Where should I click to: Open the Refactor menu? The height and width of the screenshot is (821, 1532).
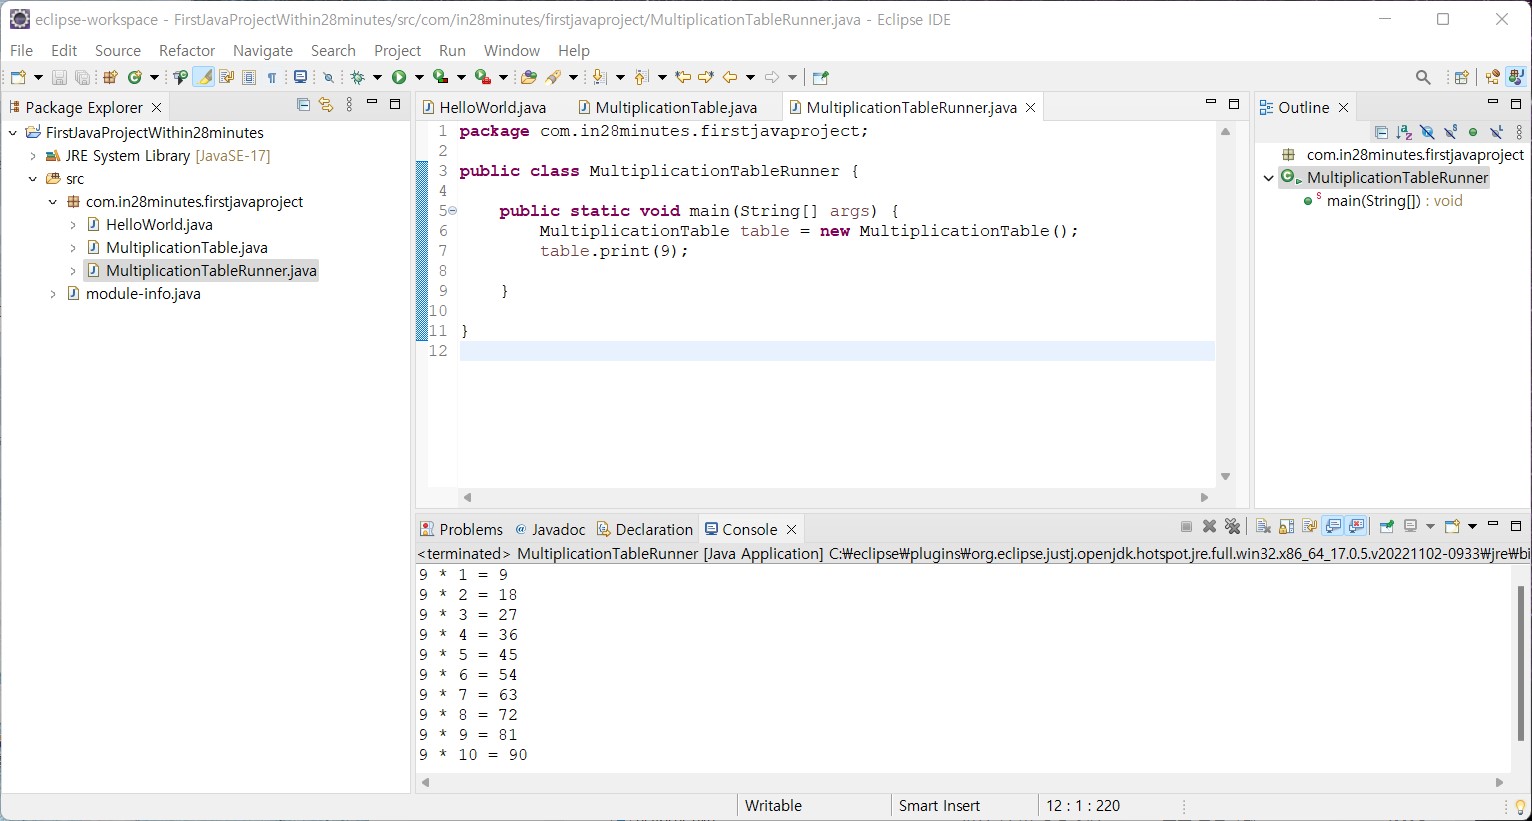pyautogui.click(x=187, y=50)
